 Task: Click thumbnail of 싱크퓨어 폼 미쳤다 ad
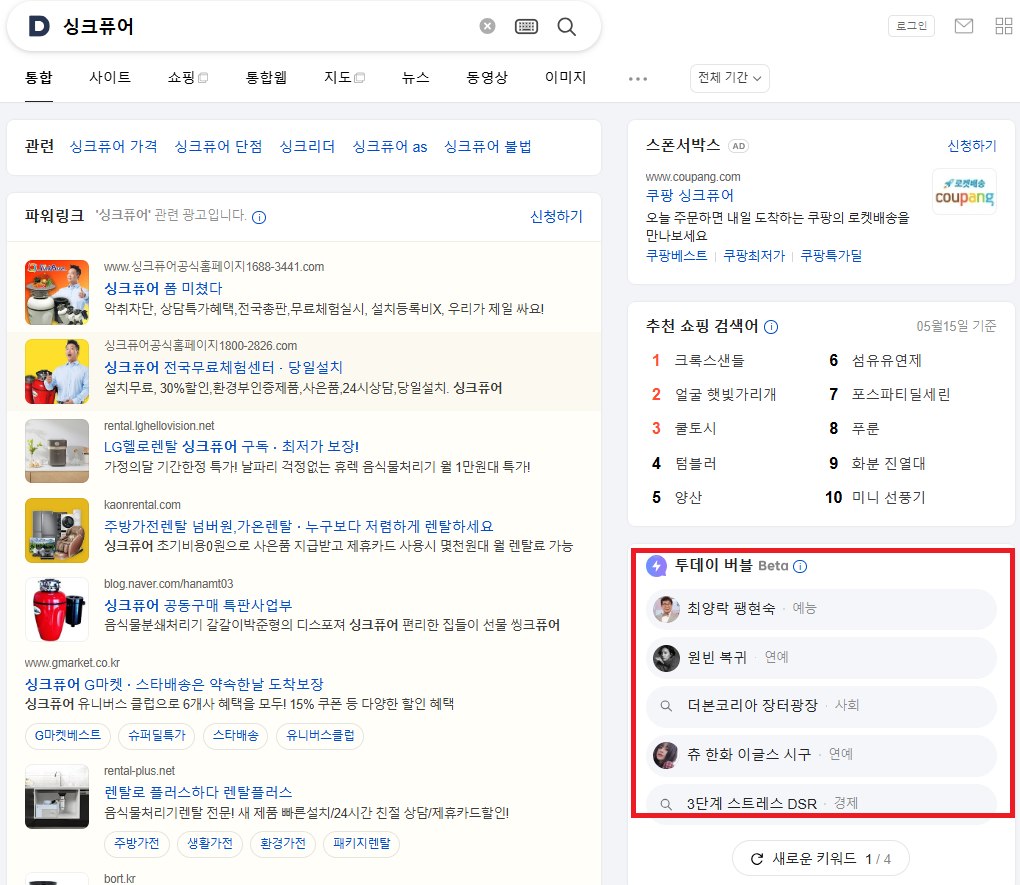57,292
